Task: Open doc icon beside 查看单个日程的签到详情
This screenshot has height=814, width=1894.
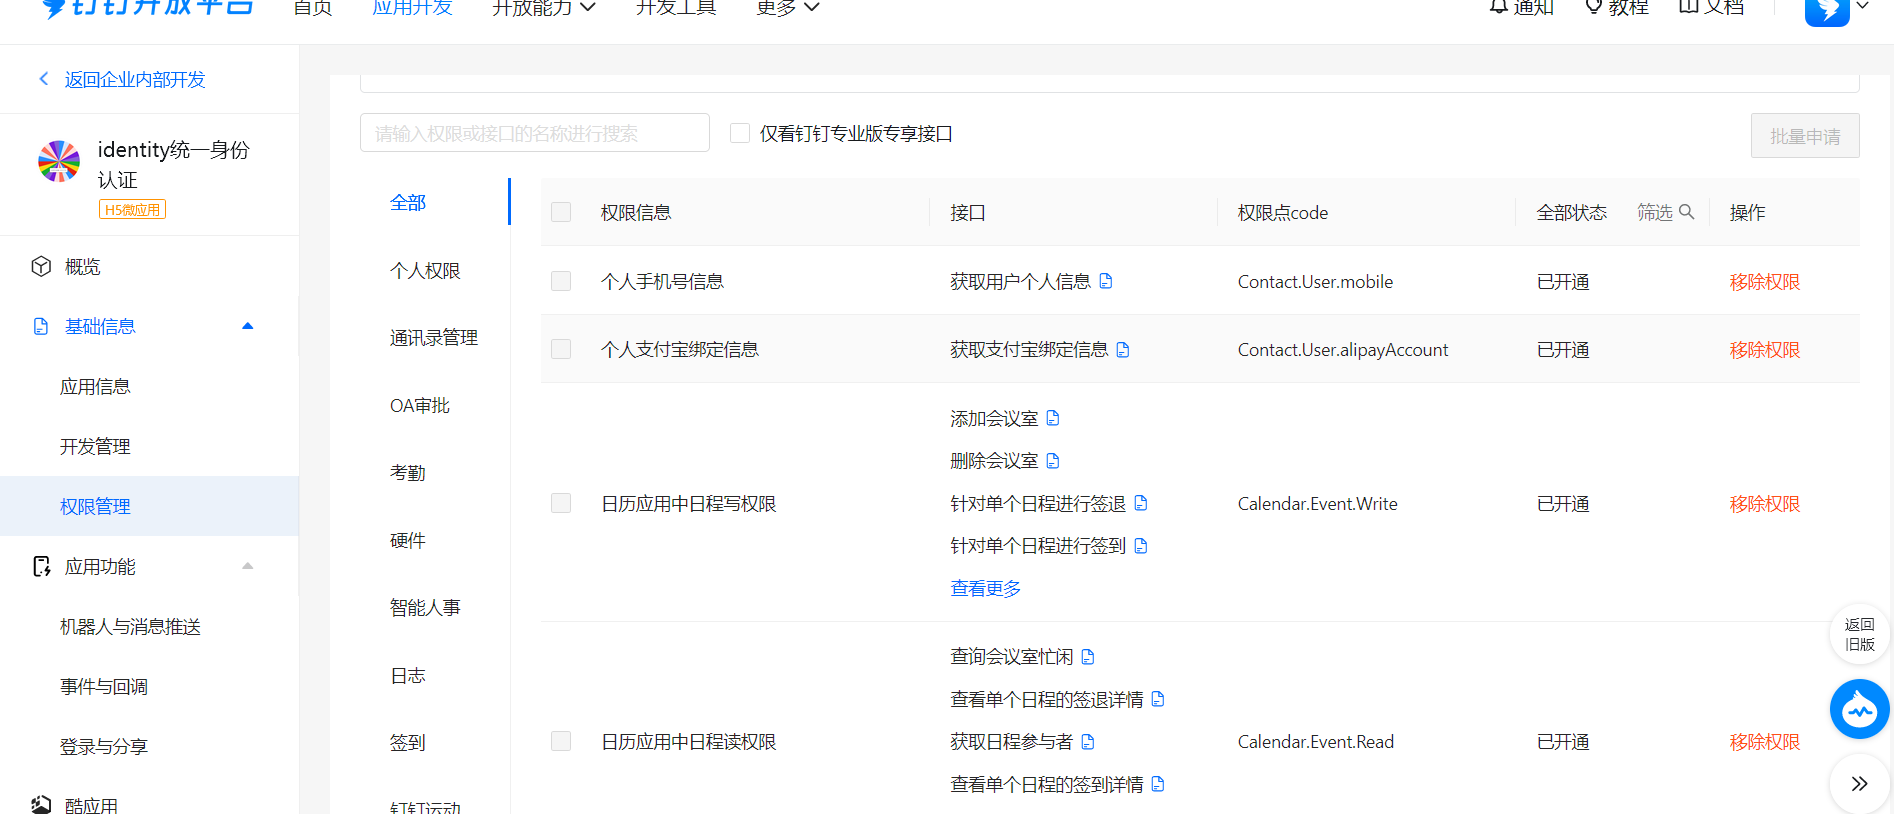Action: tap(1158, 784)
